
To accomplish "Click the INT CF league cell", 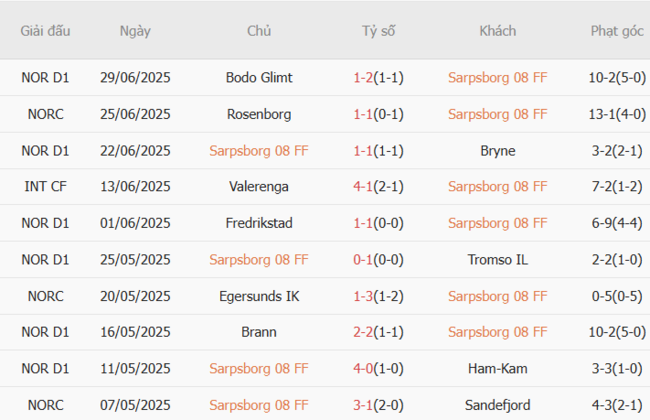I will 45,186.
